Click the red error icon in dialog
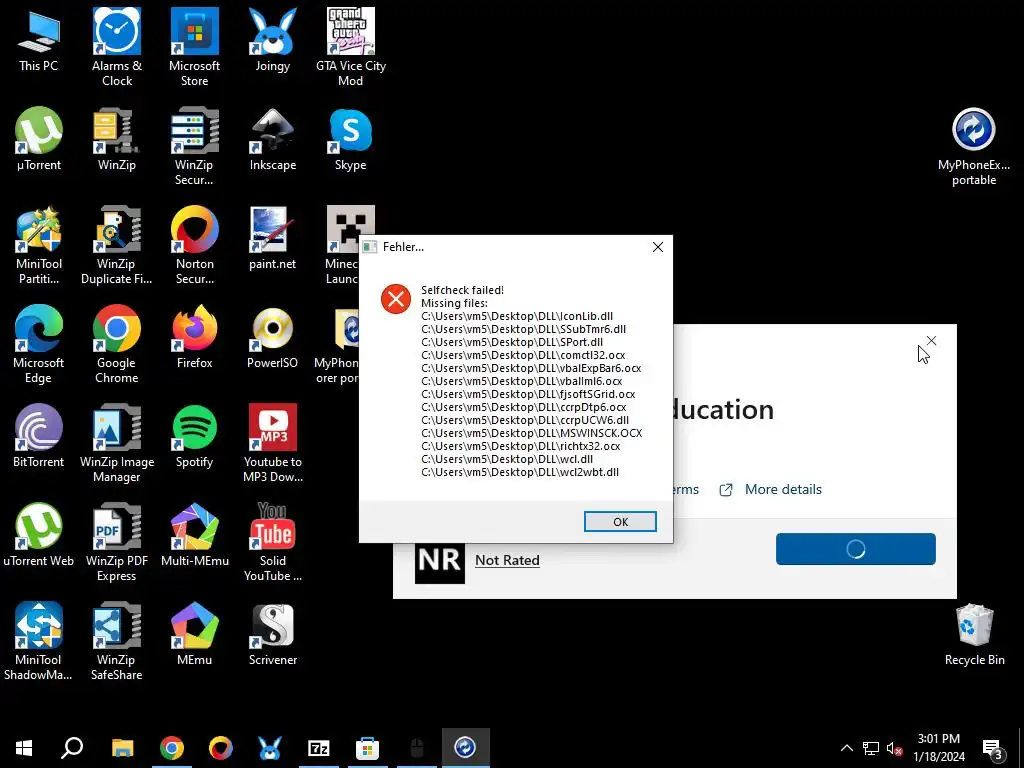 (x=396, y=299)
